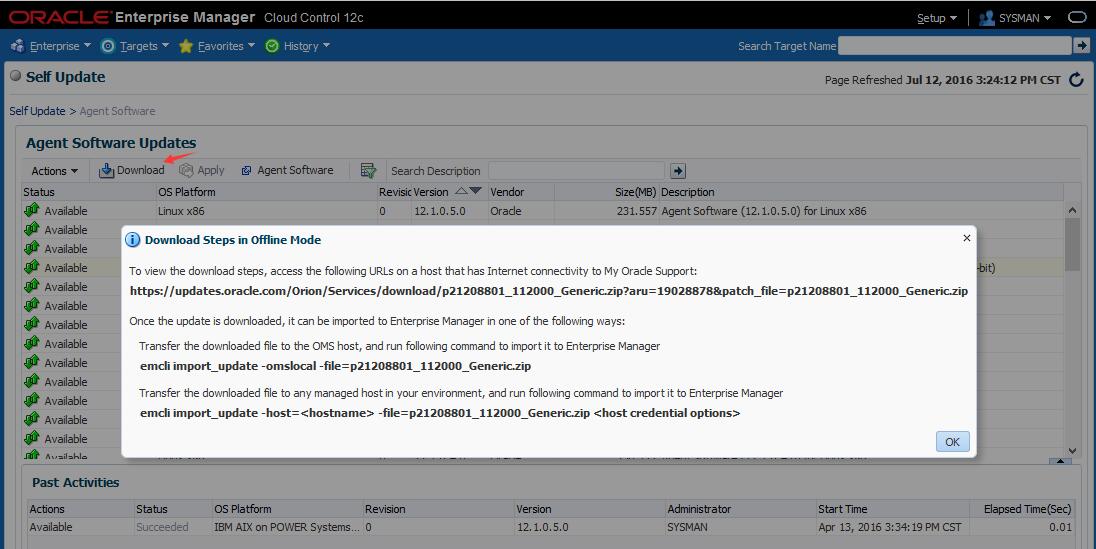Click the page refresh icon
1096x549 pixels.
1076,80
